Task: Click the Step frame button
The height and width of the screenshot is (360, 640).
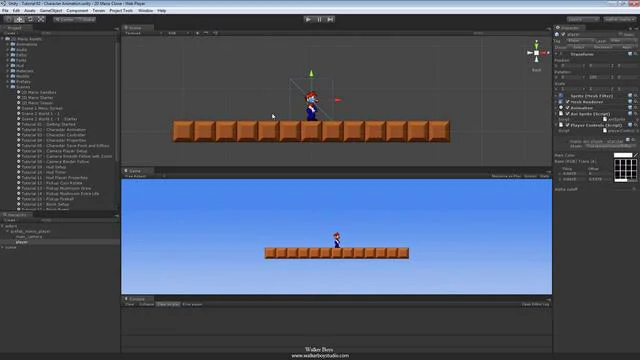Action: (x=330, y=19)
